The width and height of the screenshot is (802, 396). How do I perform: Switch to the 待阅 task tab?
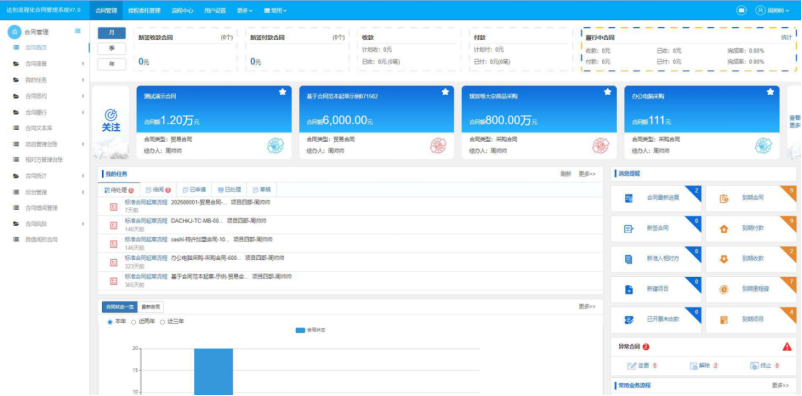point(158,190)
